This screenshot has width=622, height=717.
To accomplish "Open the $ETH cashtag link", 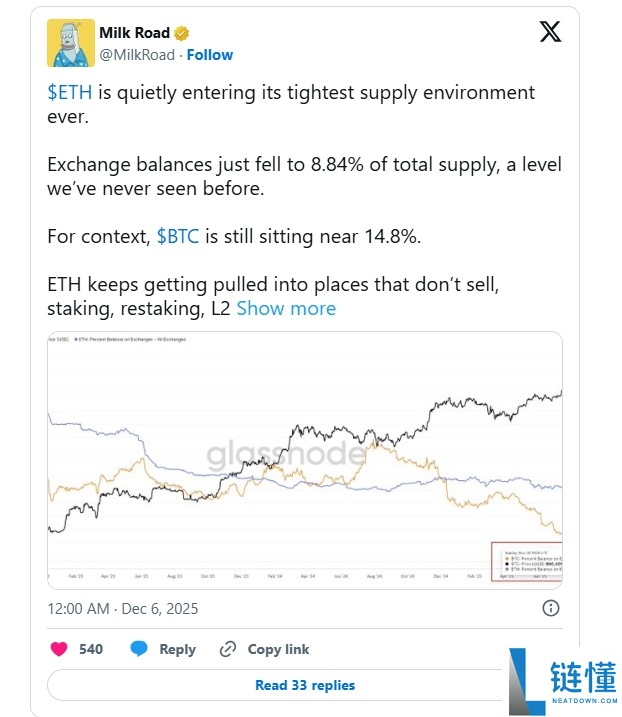I will click(x=71, y=93).
